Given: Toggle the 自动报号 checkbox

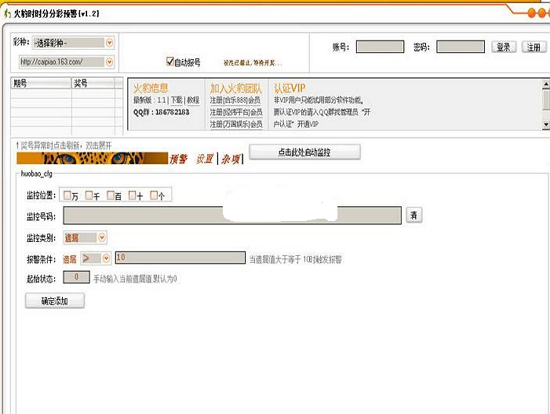Looking at the screenshot, I should pos(170,61).
